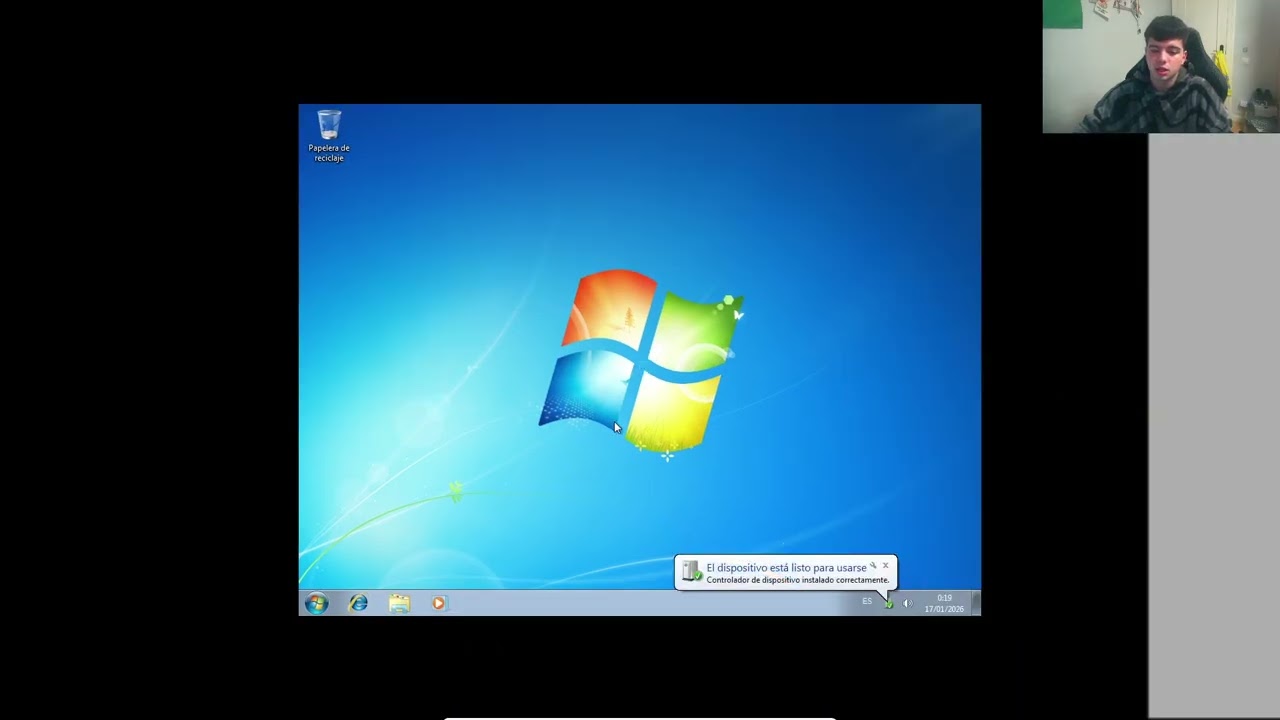This screenshot has height=720, width=1280.
Task: Click the Show desktop strip beside the clock
Action: point(976,603)
